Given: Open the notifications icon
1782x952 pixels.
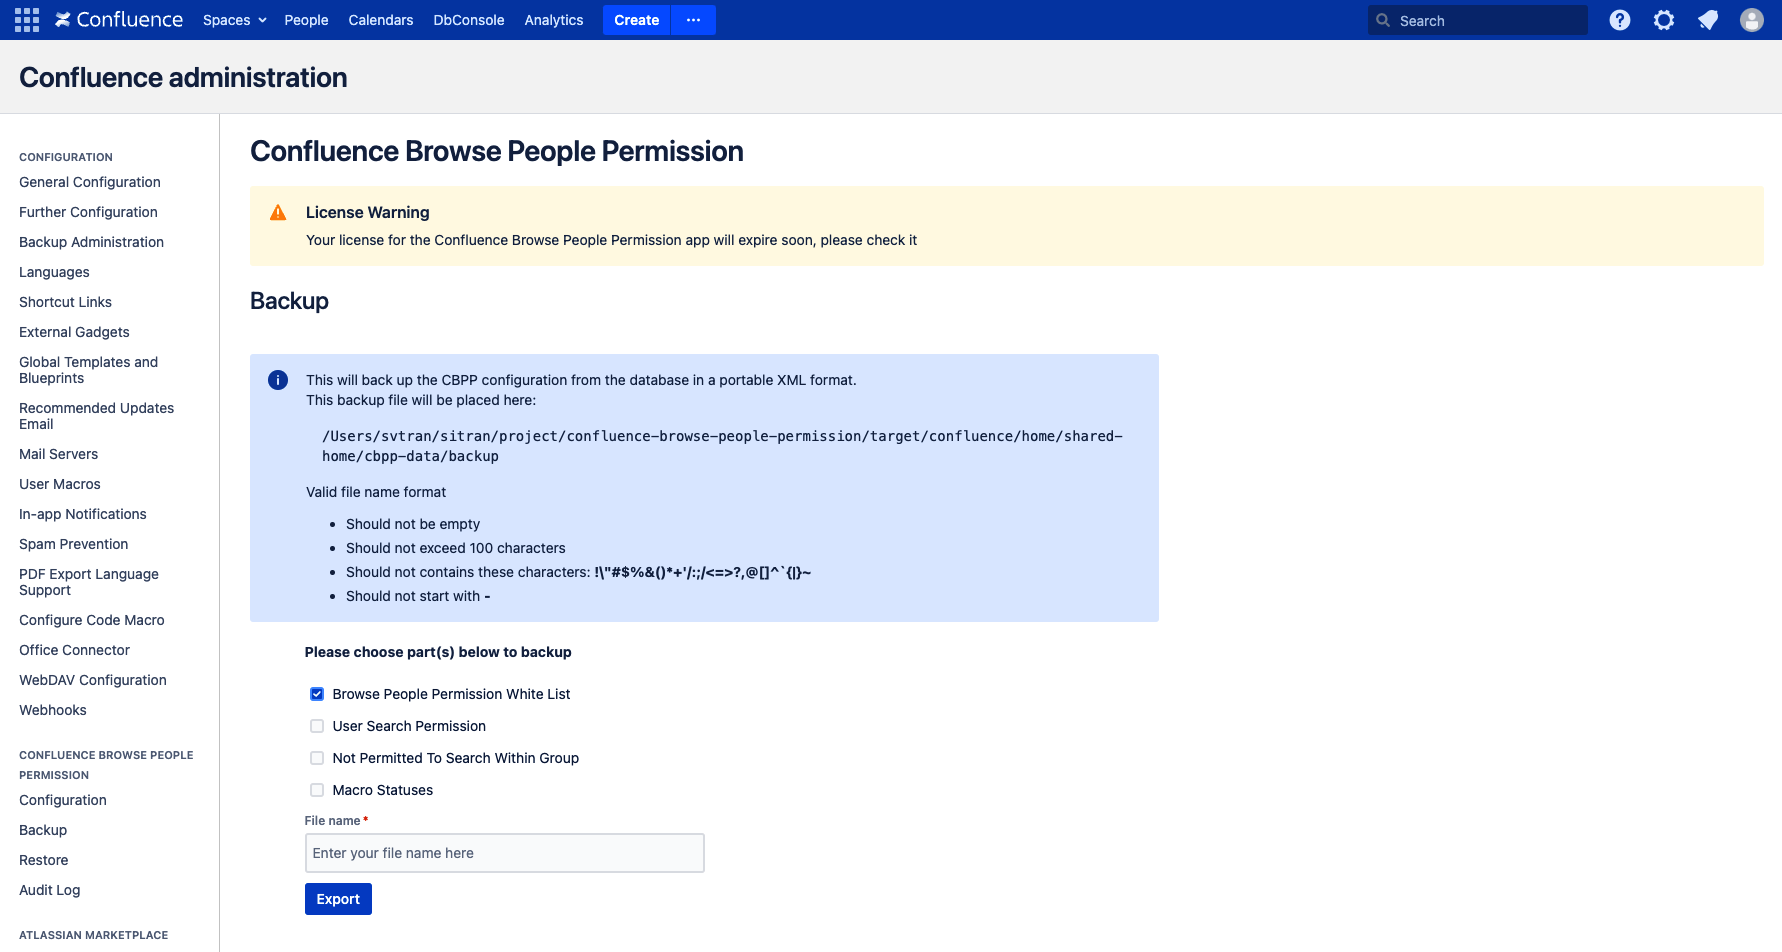Looking at the screenshot, I should click(x=1707, y=20).
